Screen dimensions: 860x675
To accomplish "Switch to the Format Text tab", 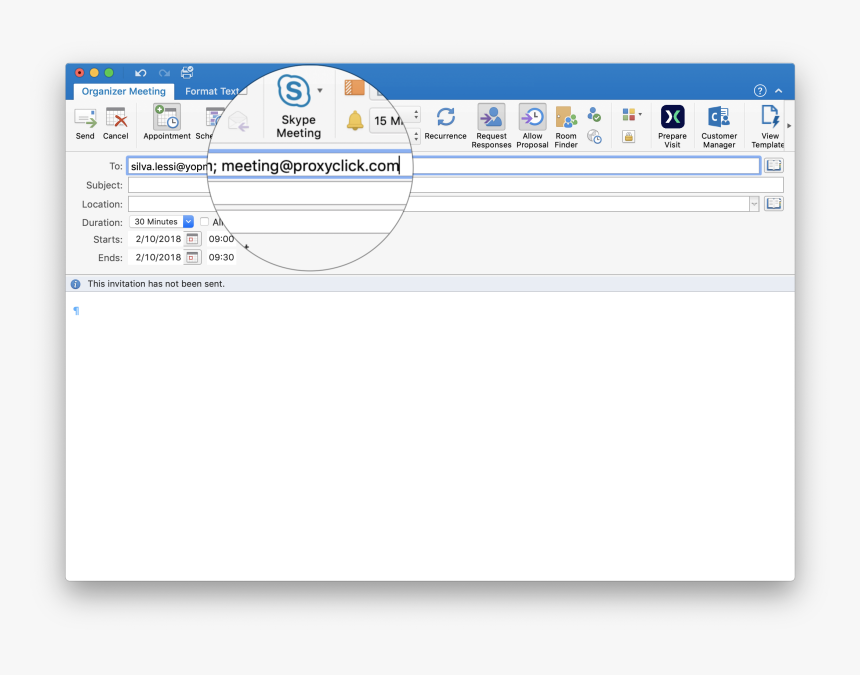I will coord(212,92).
